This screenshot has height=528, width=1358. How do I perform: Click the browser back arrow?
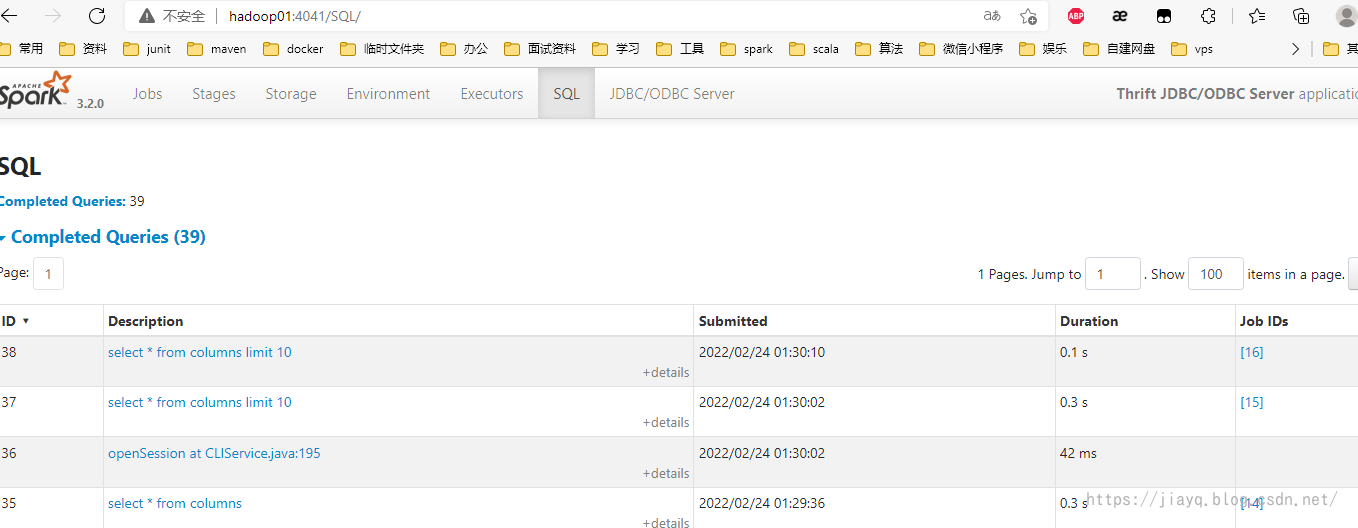pos(10,16)
